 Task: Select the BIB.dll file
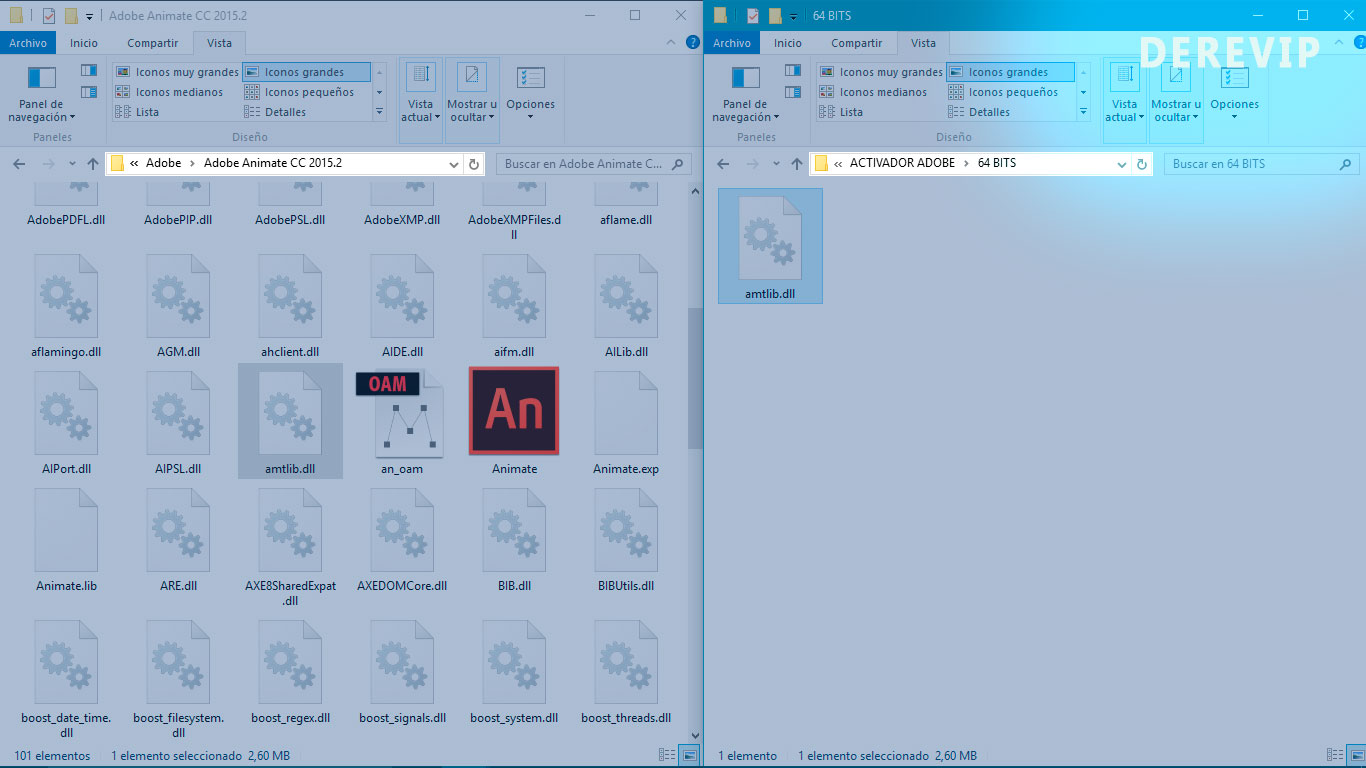point(514,540)
